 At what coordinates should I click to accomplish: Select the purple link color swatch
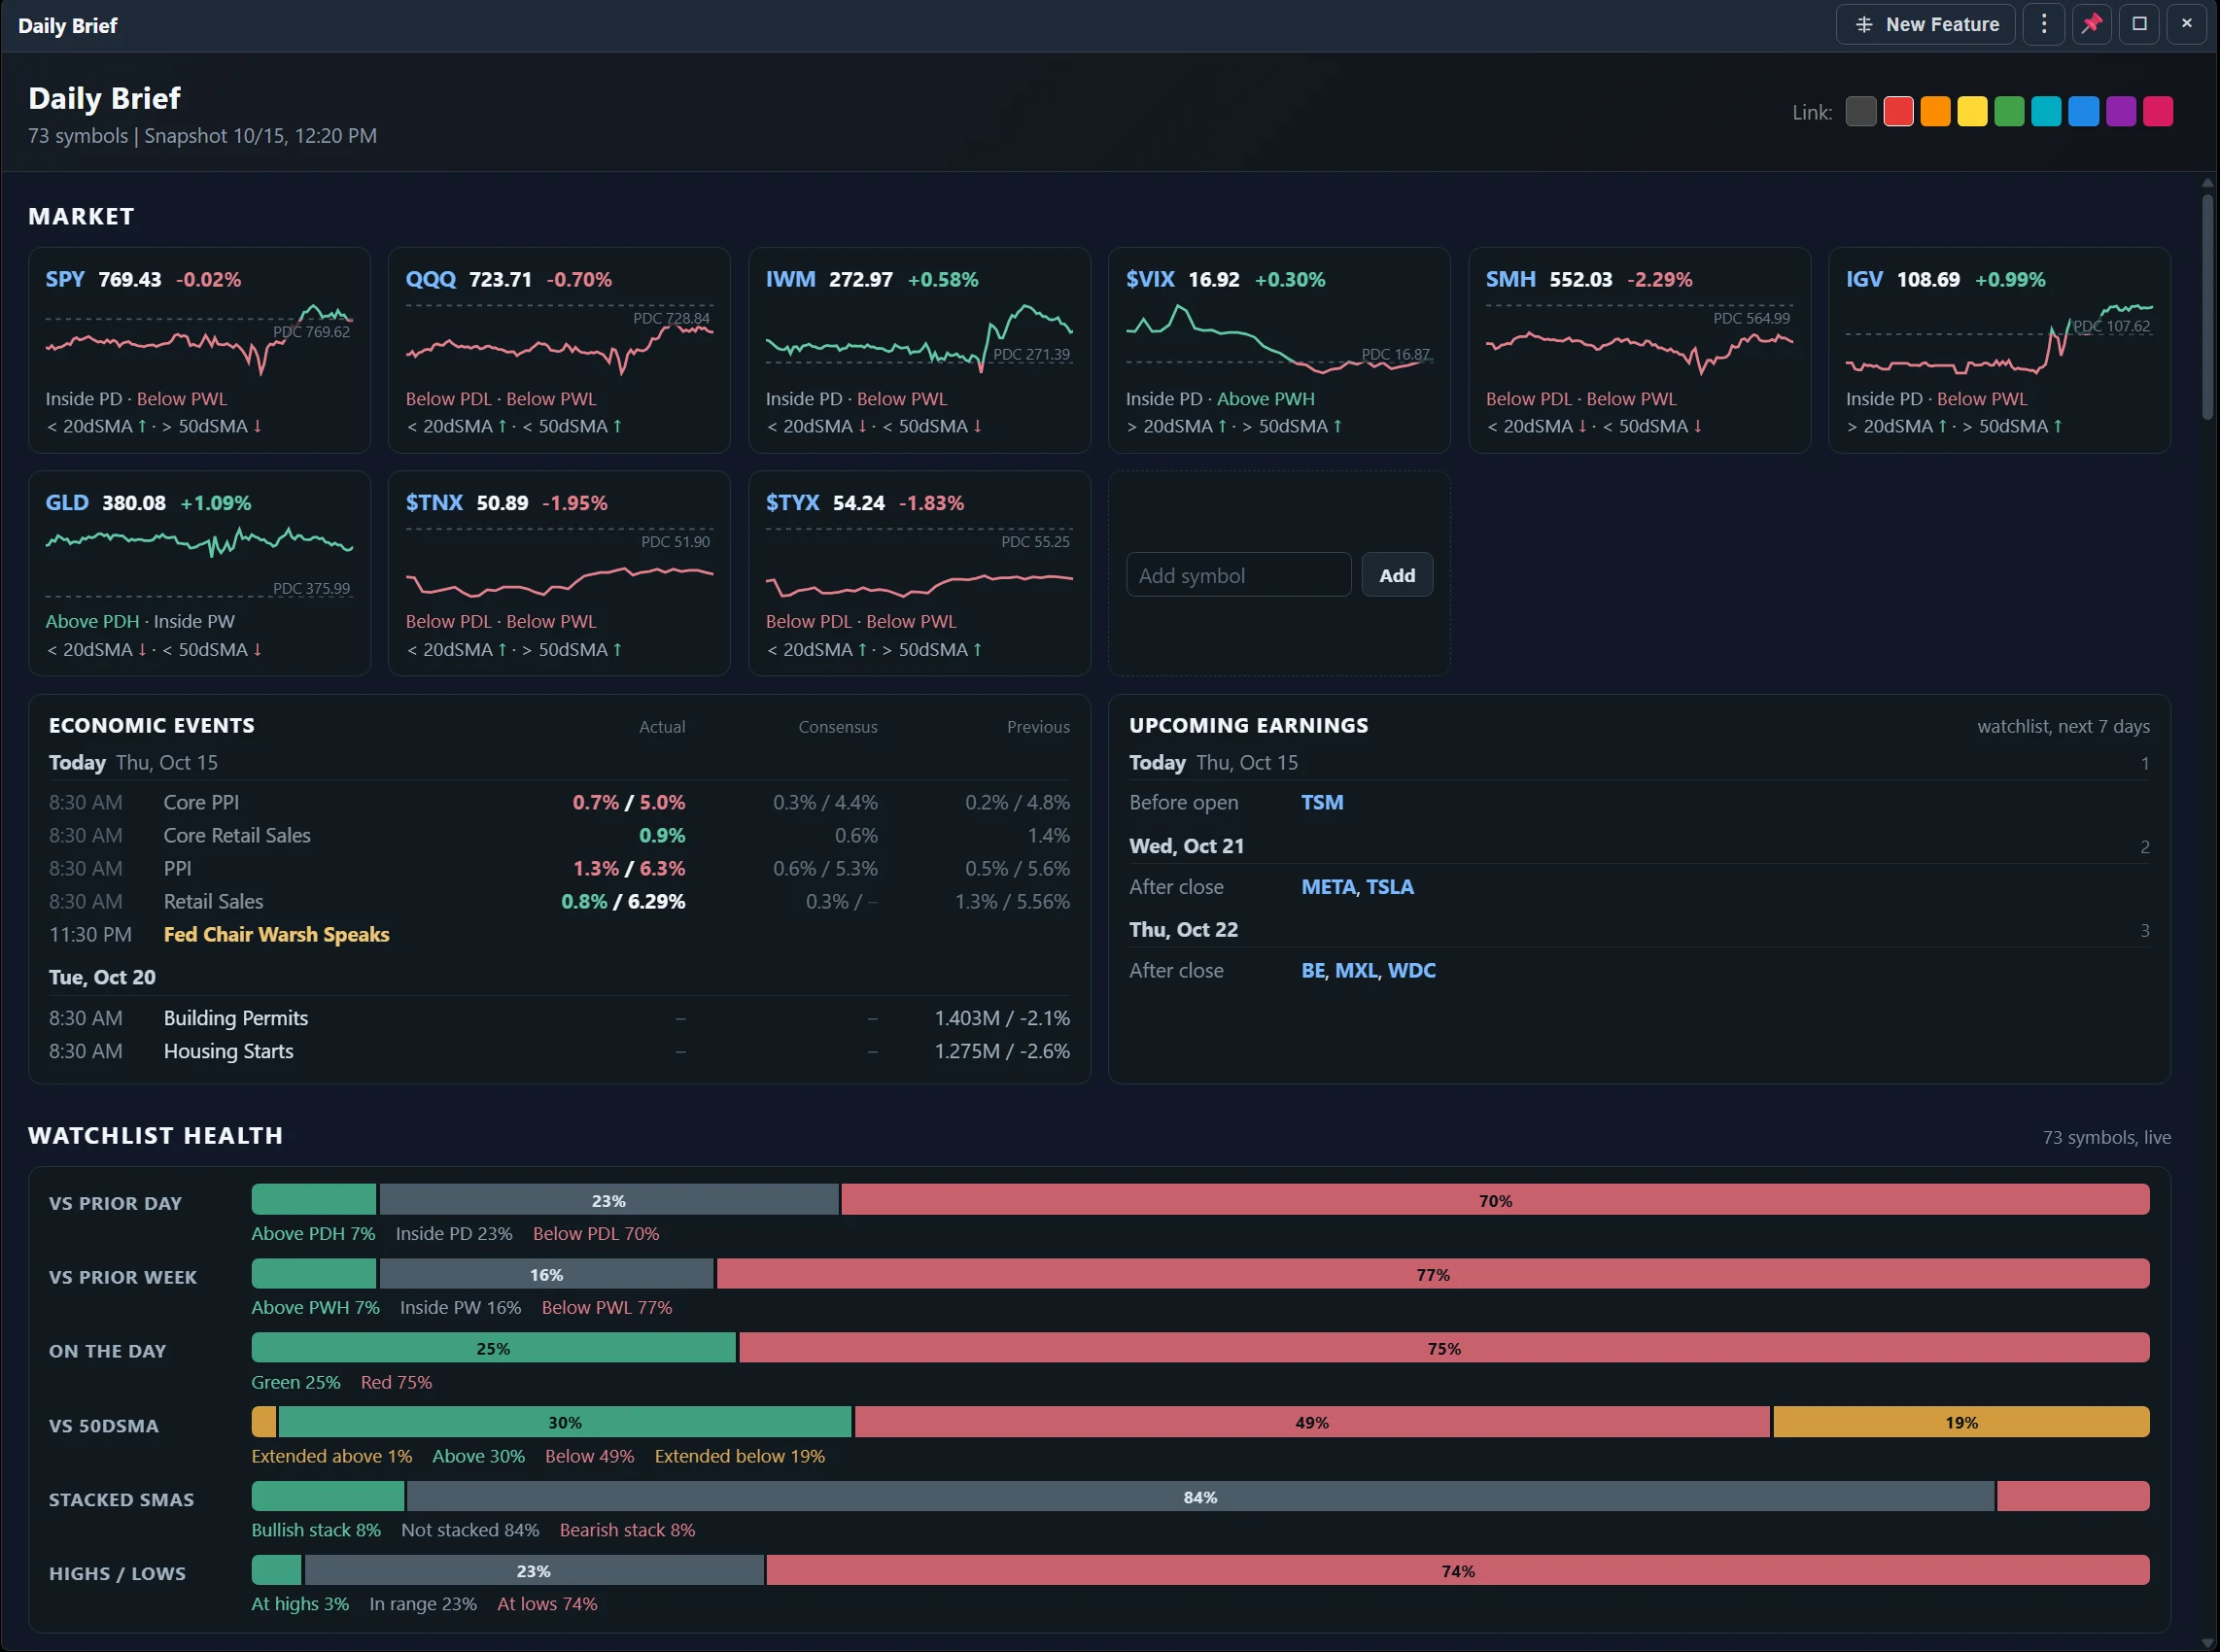2121,111
